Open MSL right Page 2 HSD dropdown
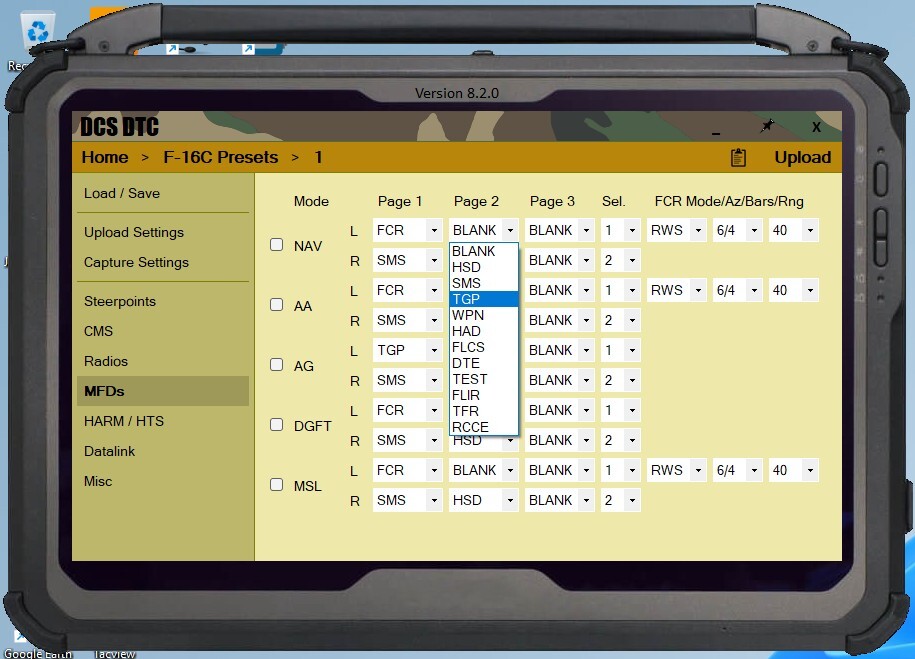The height and width of the screenshot is (659, 915). 484,500
